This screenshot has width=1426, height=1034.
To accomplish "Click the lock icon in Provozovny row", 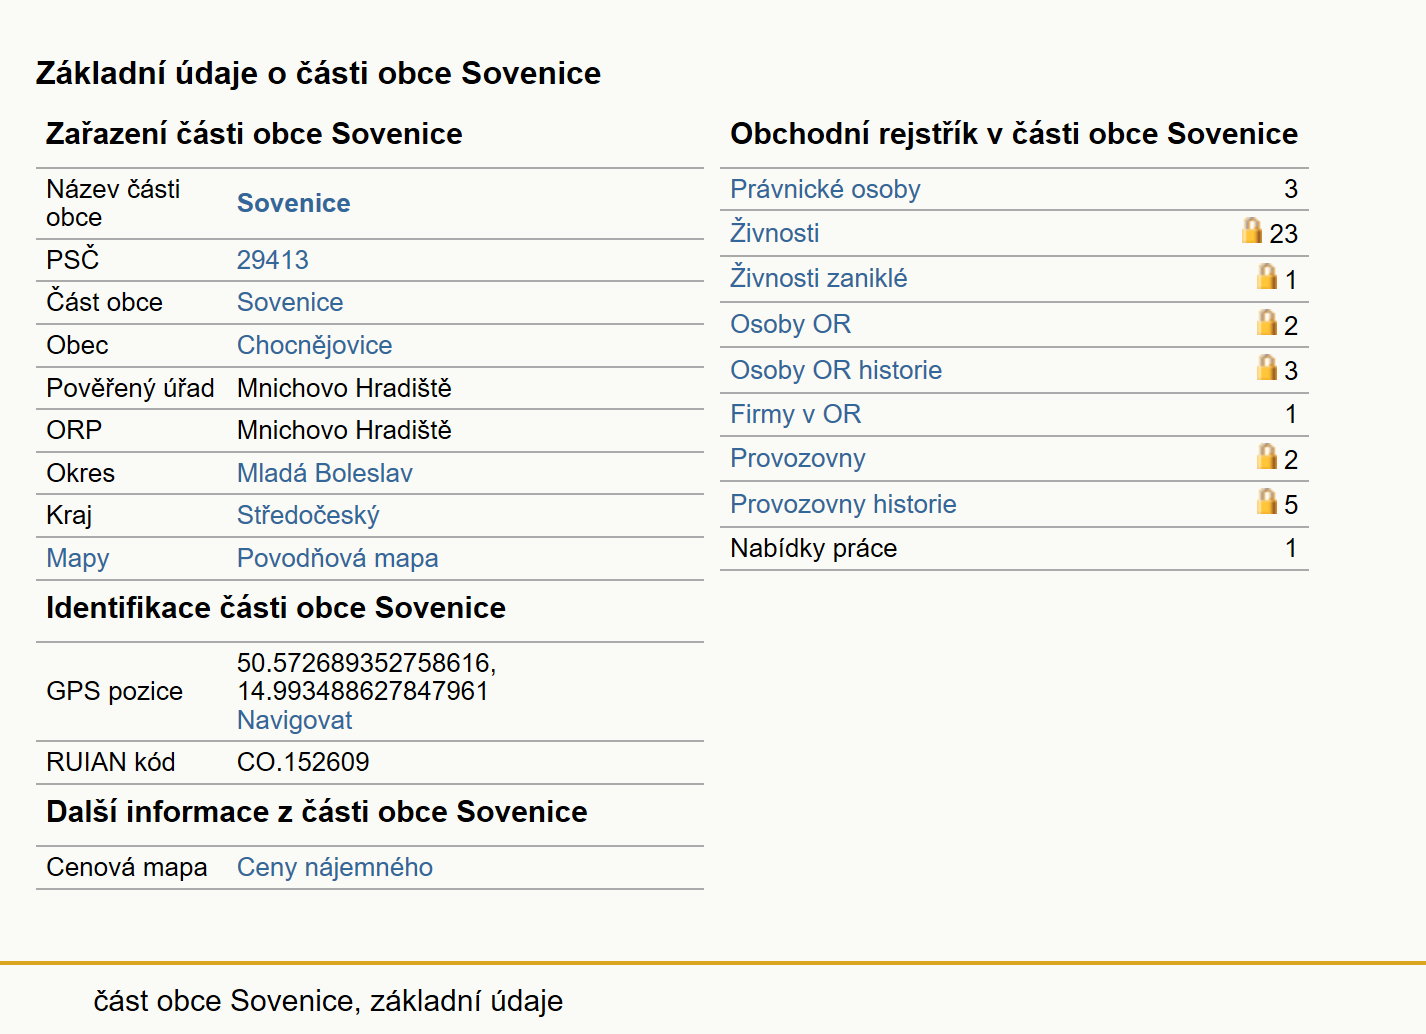I will coord(1267,457).
